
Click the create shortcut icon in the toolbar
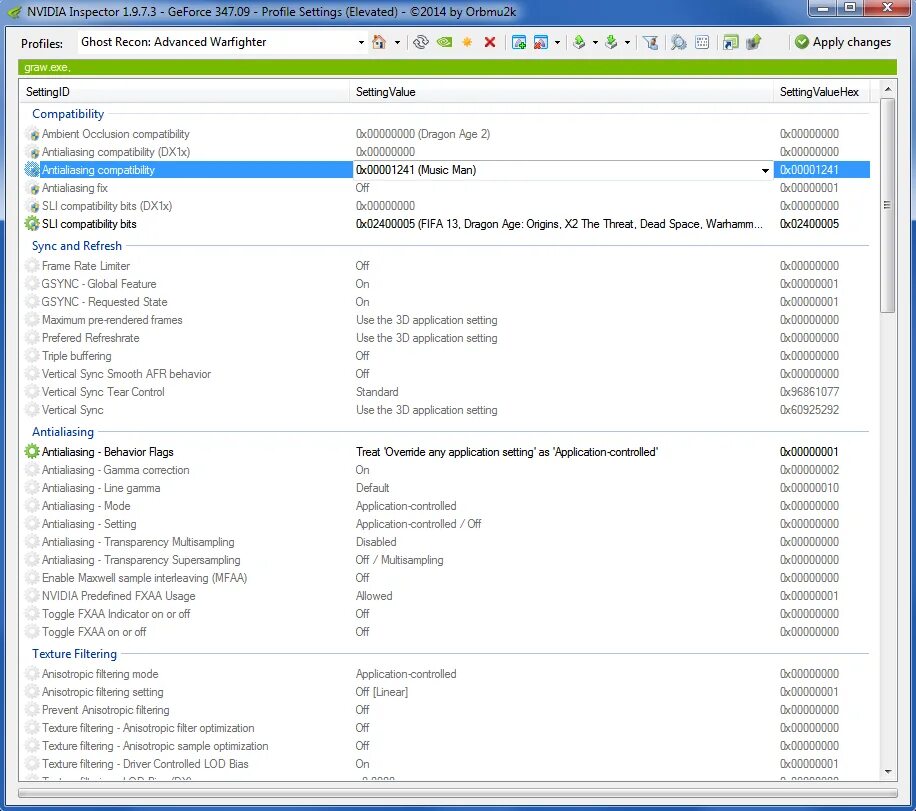(x=730, y=42)
